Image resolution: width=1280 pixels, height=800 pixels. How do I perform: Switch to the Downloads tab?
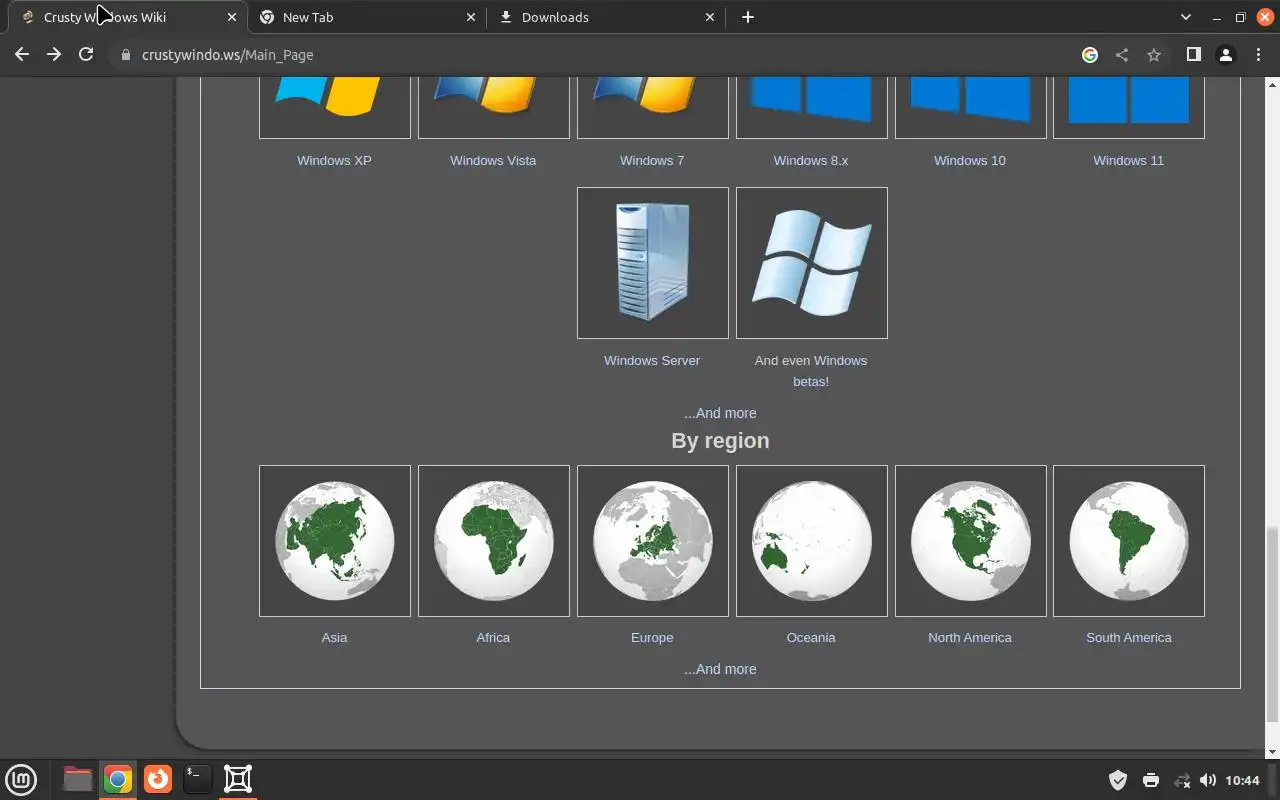(x=606, y=17)
